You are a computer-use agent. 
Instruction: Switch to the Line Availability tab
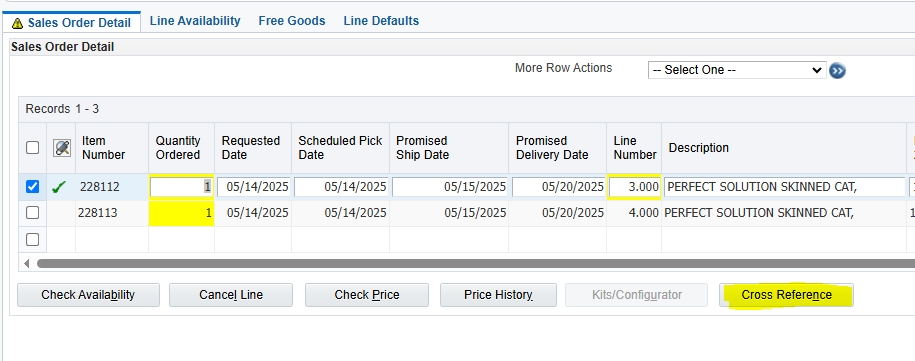[195, 21]
